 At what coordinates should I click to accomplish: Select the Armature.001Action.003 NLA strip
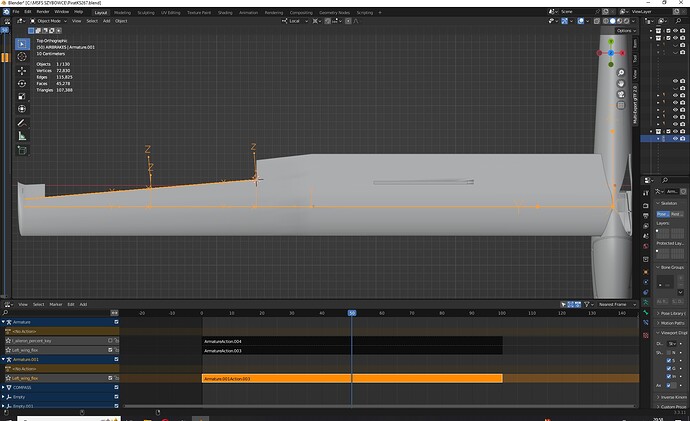352,378
